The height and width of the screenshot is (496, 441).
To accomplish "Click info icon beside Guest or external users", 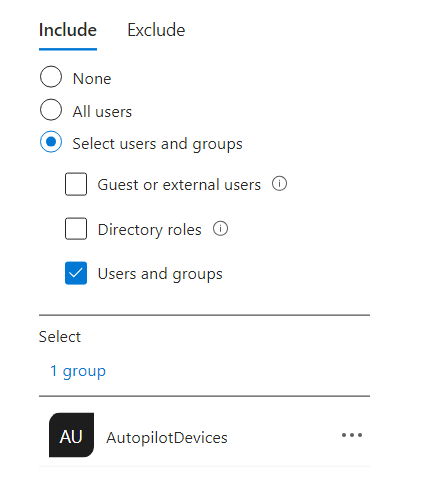I will 279,183.
